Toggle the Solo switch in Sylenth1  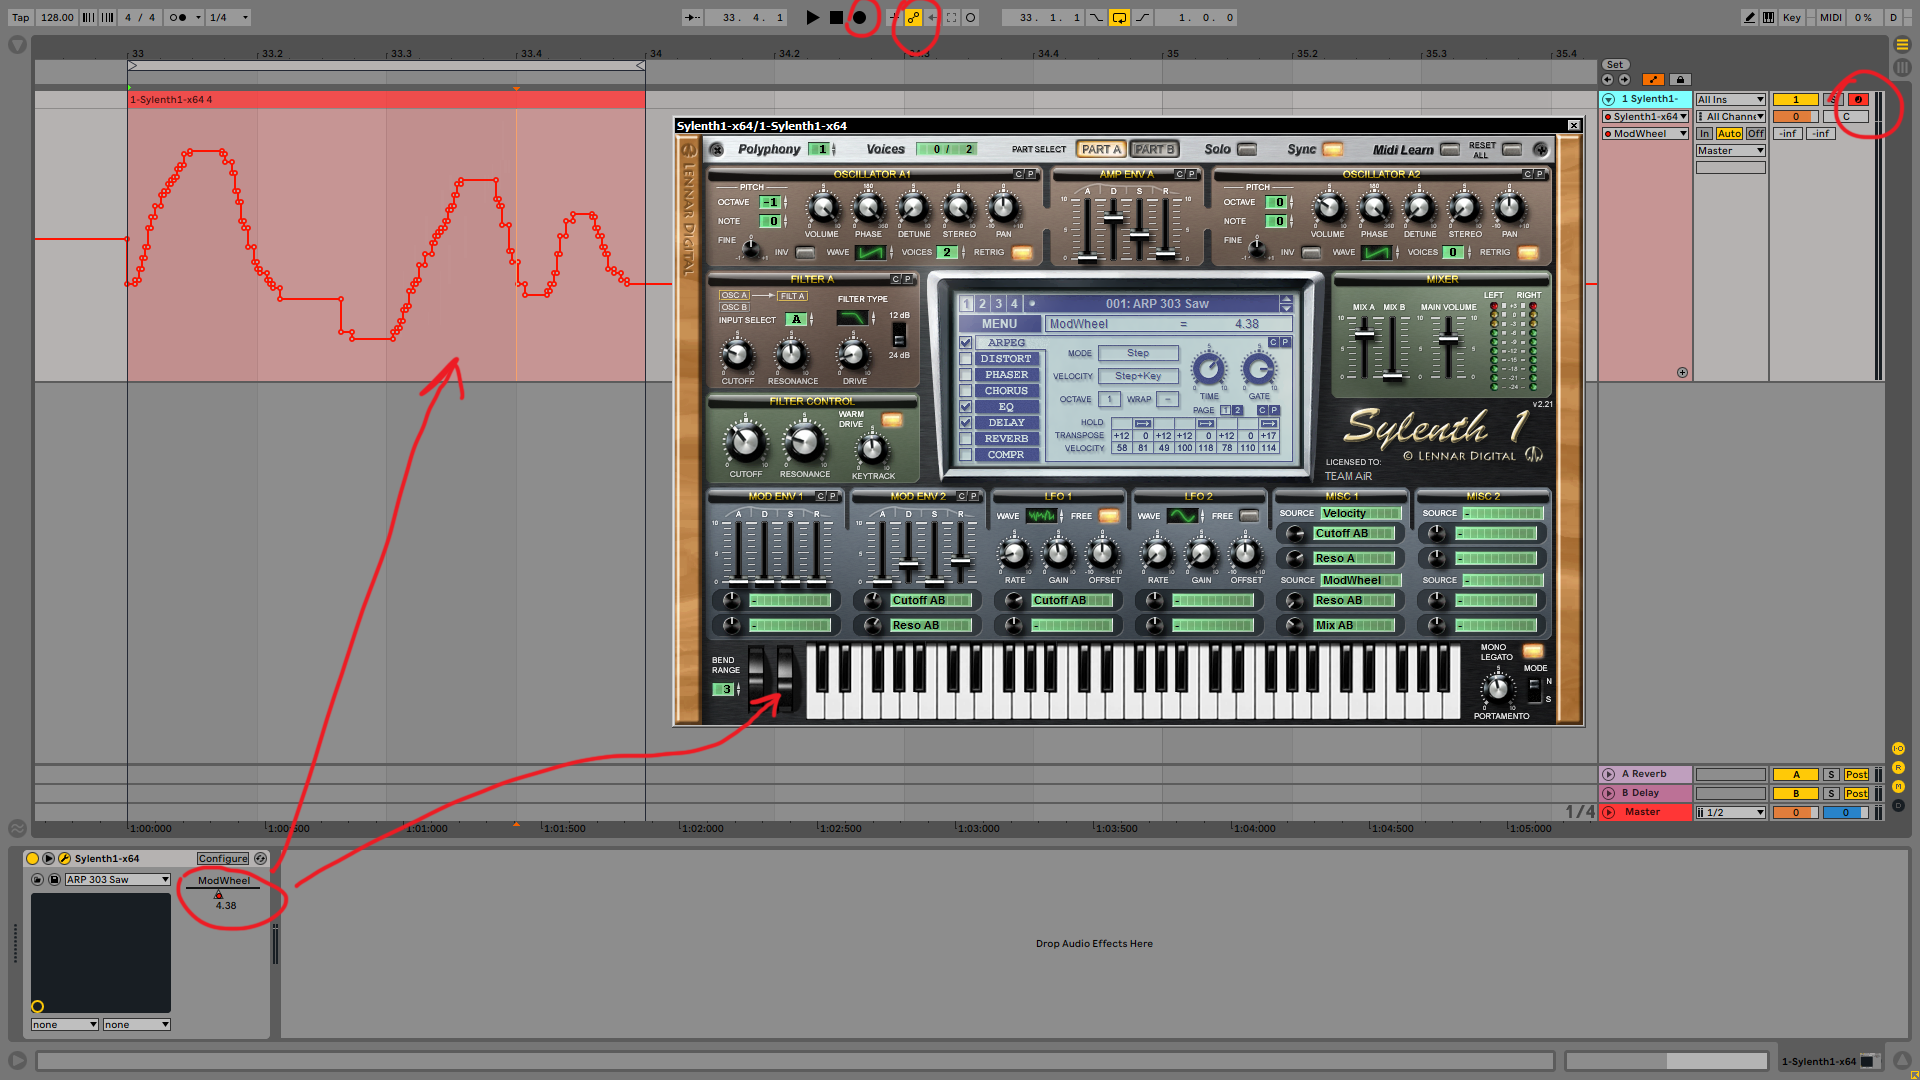coord(1247,149)
